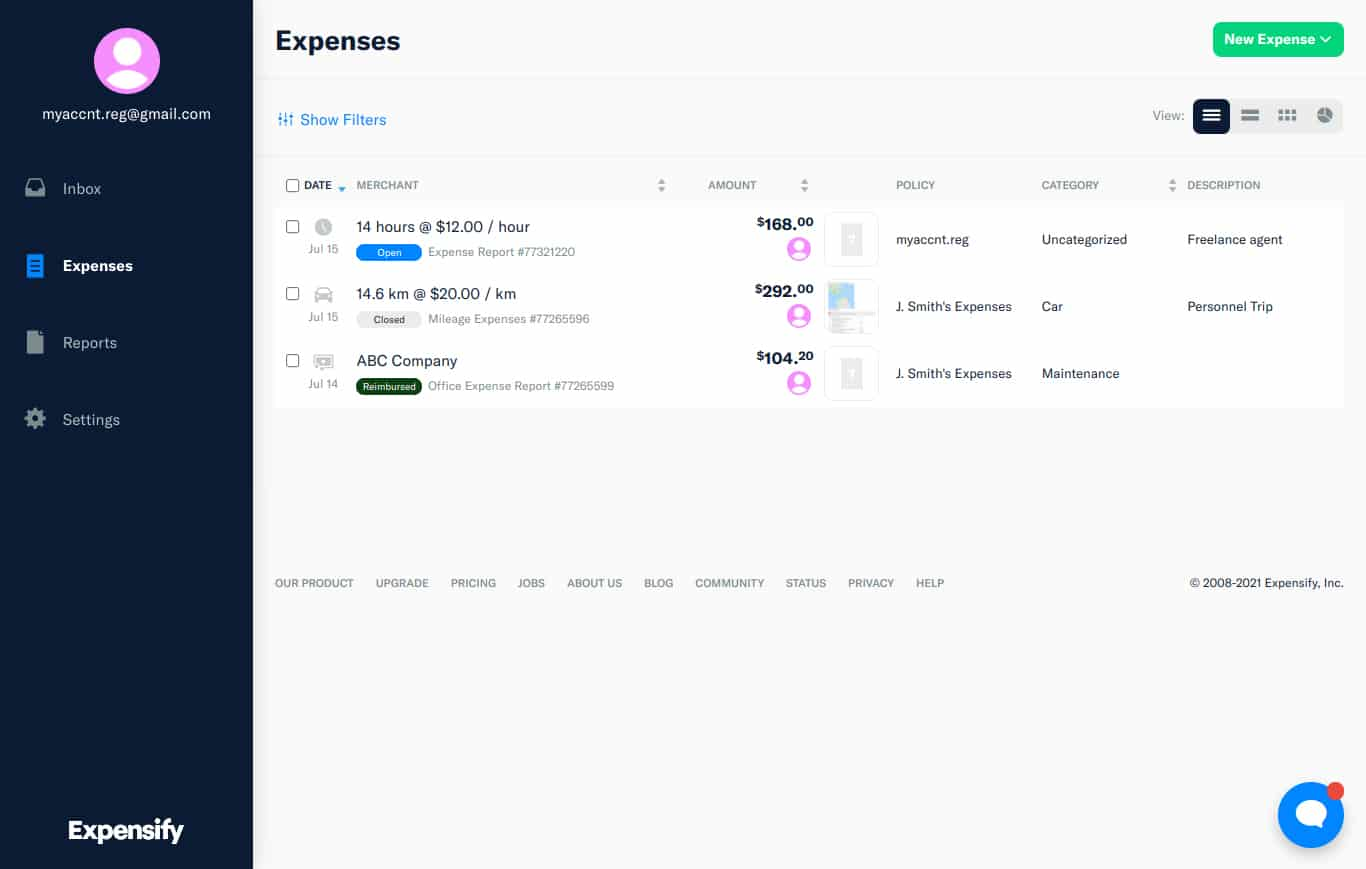Switch to the grid view of expenses
This screenshot has width=1366, height=869.
[1287, 115]
